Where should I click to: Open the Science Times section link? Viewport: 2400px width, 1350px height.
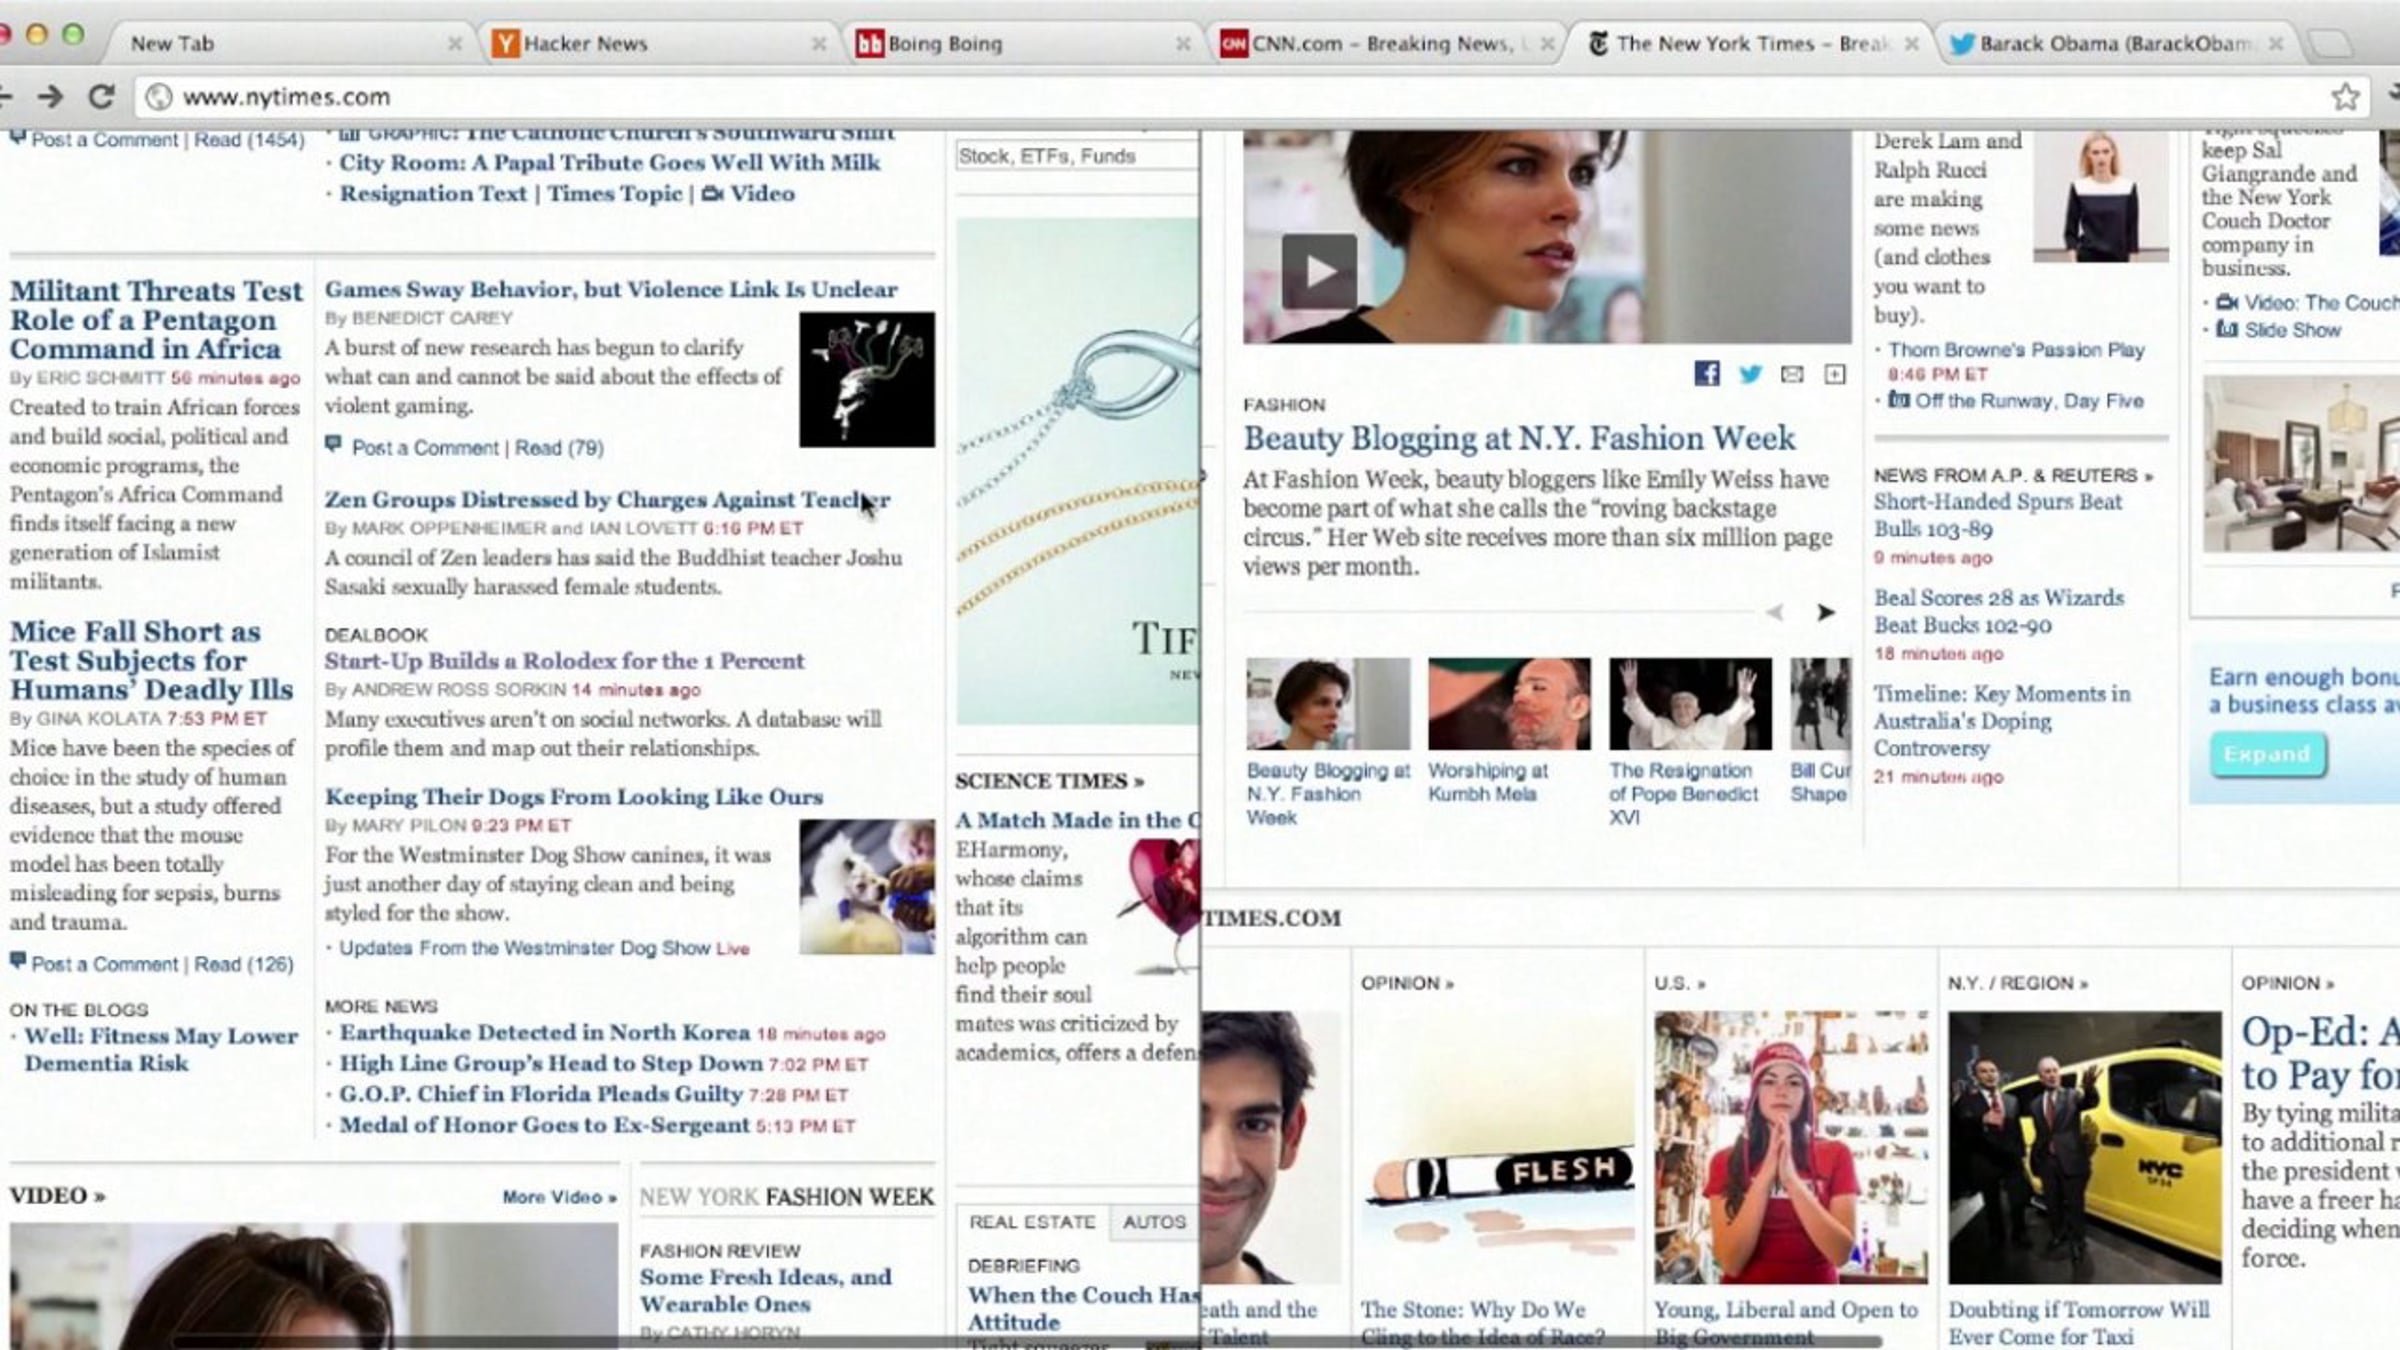1049,781
